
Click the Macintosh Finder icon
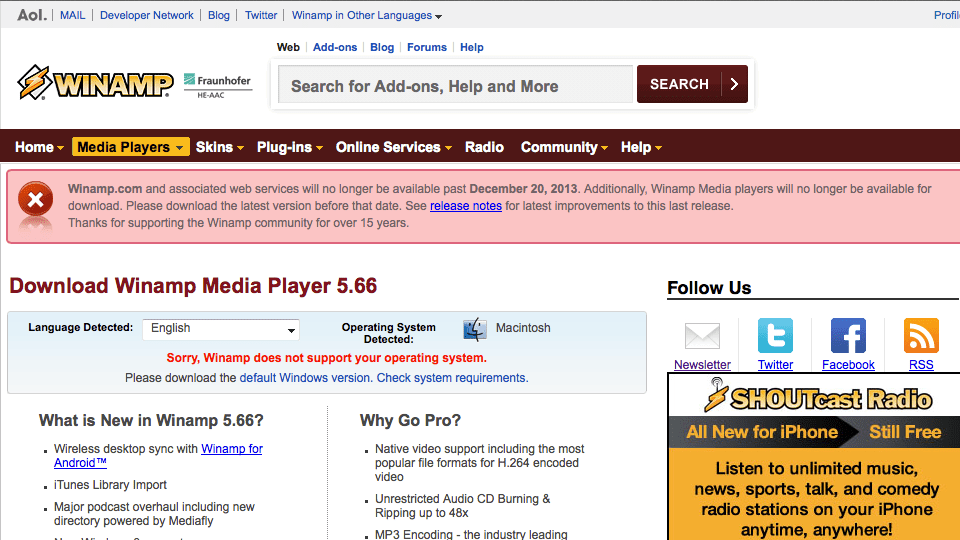pyautogui.click(x=474, y=329)
